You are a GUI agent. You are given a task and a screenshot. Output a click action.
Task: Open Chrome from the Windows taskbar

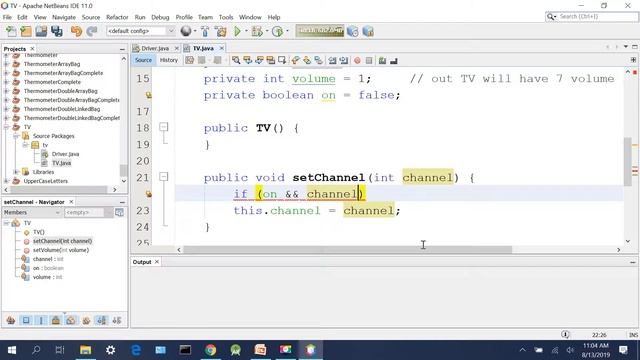(x=211, y=350)
